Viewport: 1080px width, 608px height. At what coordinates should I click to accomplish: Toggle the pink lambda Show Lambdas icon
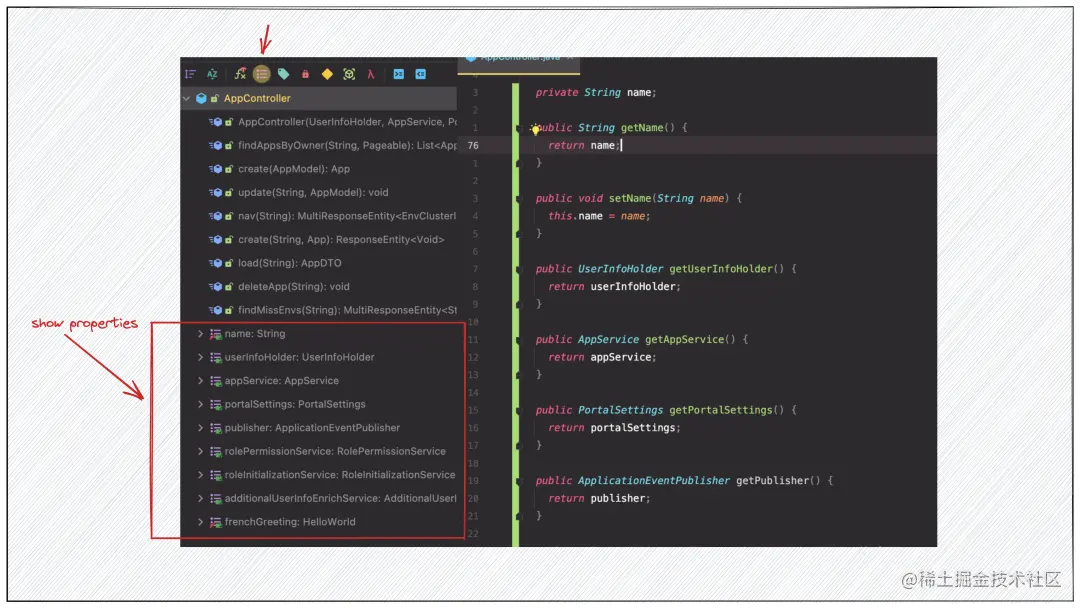tap(371, 74)
